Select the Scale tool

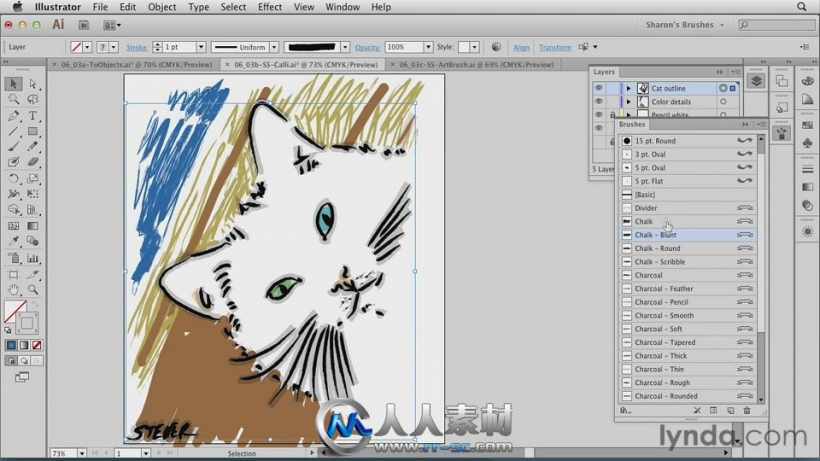coord(33,179)
